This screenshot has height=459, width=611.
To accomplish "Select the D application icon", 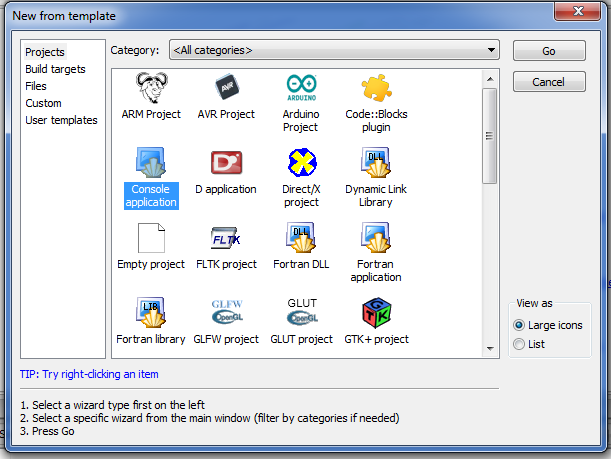I will coord(226,162).
